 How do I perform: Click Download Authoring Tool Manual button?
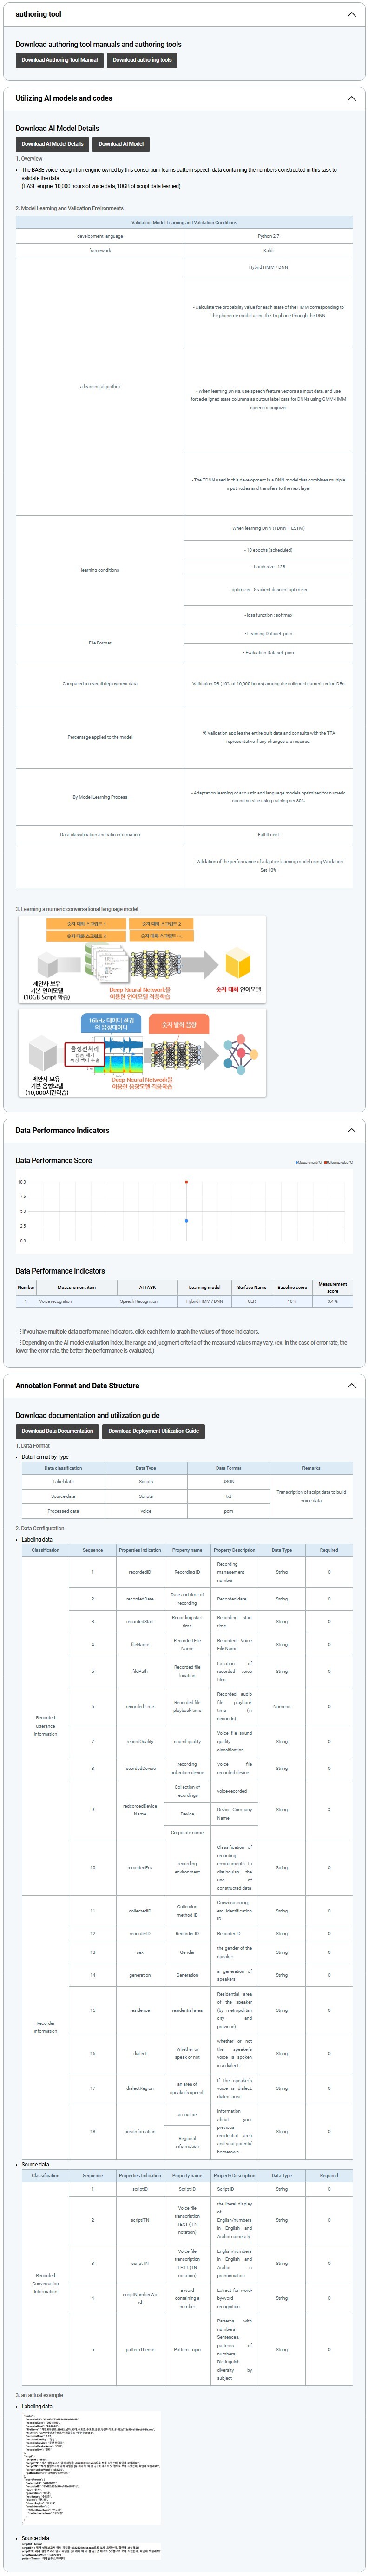pos(60,60)
